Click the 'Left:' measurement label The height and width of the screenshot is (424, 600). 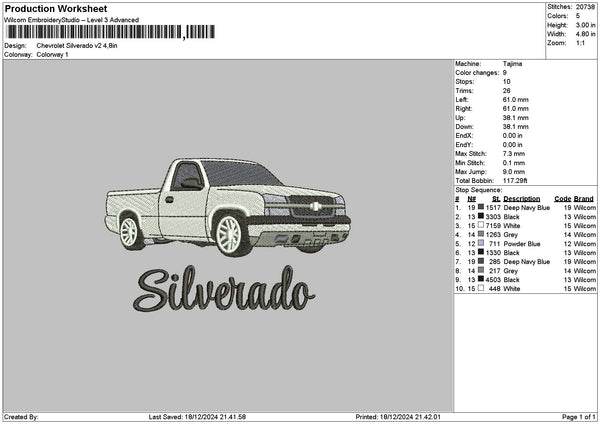tap(461, 100)
